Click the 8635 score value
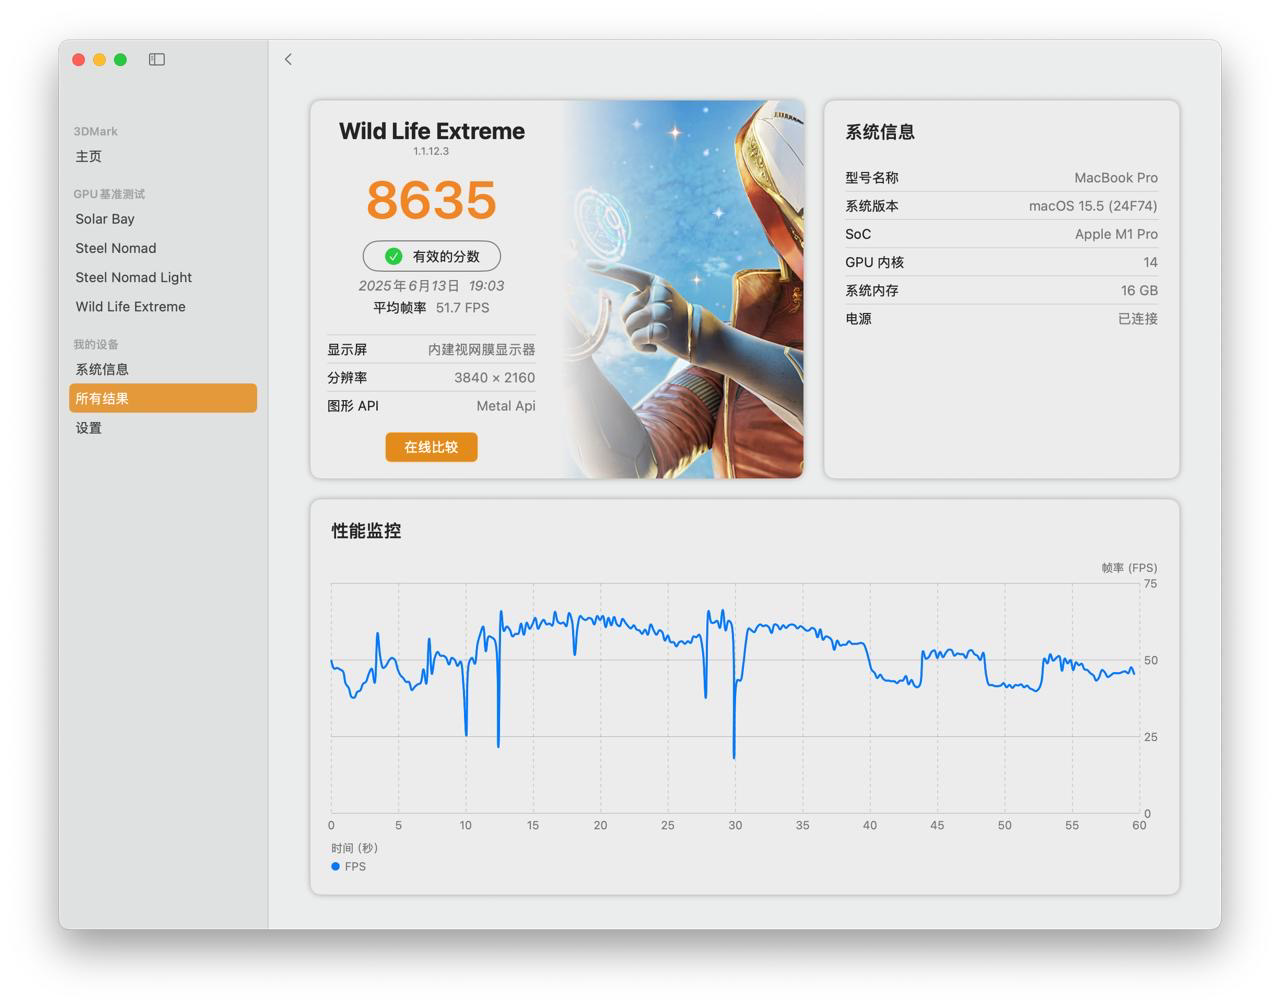This screenshot has height=1007, width=1280. (x=431, y=200)
